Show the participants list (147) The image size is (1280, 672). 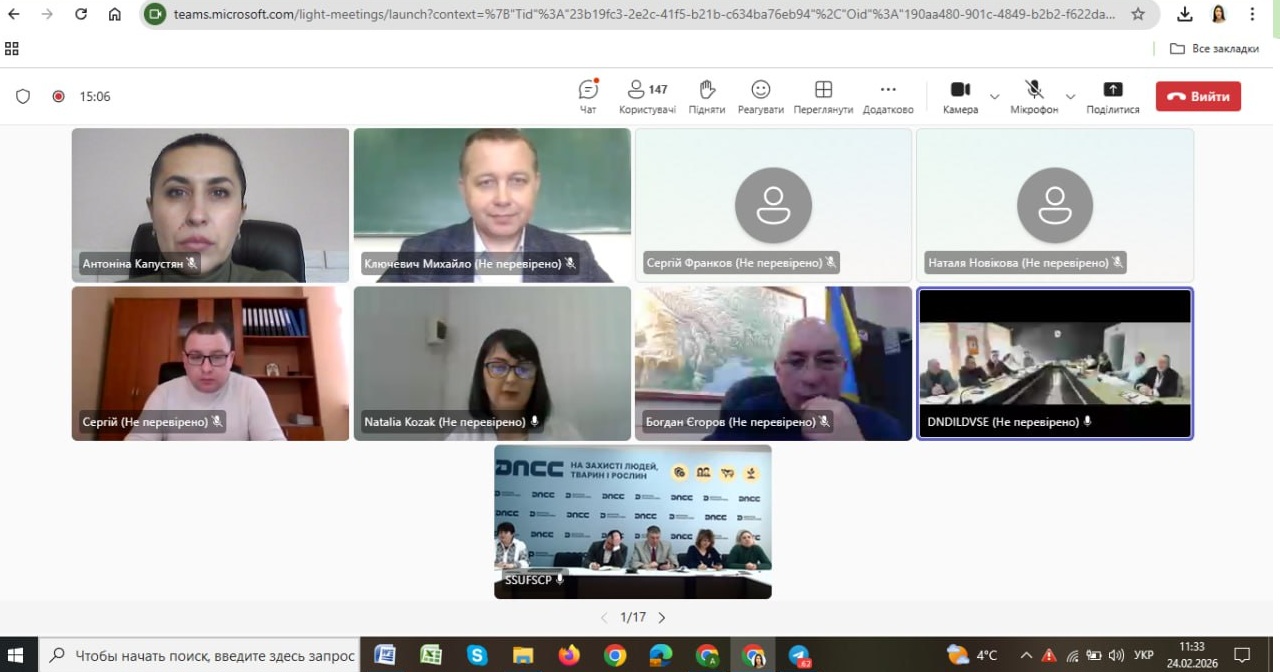tap(646, 96)
